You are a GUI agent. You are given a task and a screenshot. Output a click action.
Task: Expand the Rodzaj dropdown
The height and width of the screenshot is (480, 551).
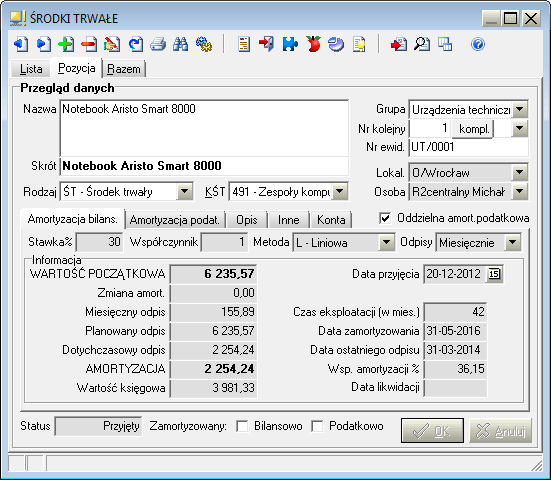[x=184, y=192]
